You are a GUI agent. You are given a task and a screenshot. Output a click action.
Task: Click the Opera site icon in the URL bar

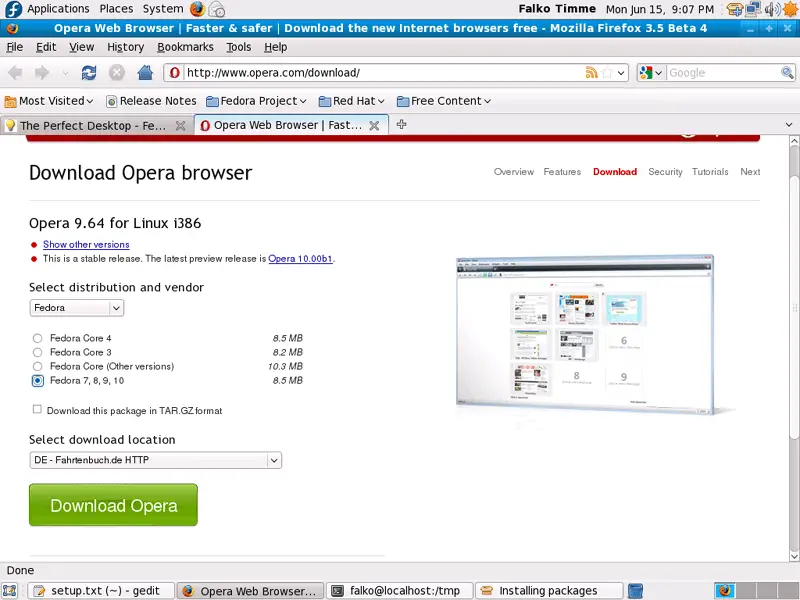point(174,72)
